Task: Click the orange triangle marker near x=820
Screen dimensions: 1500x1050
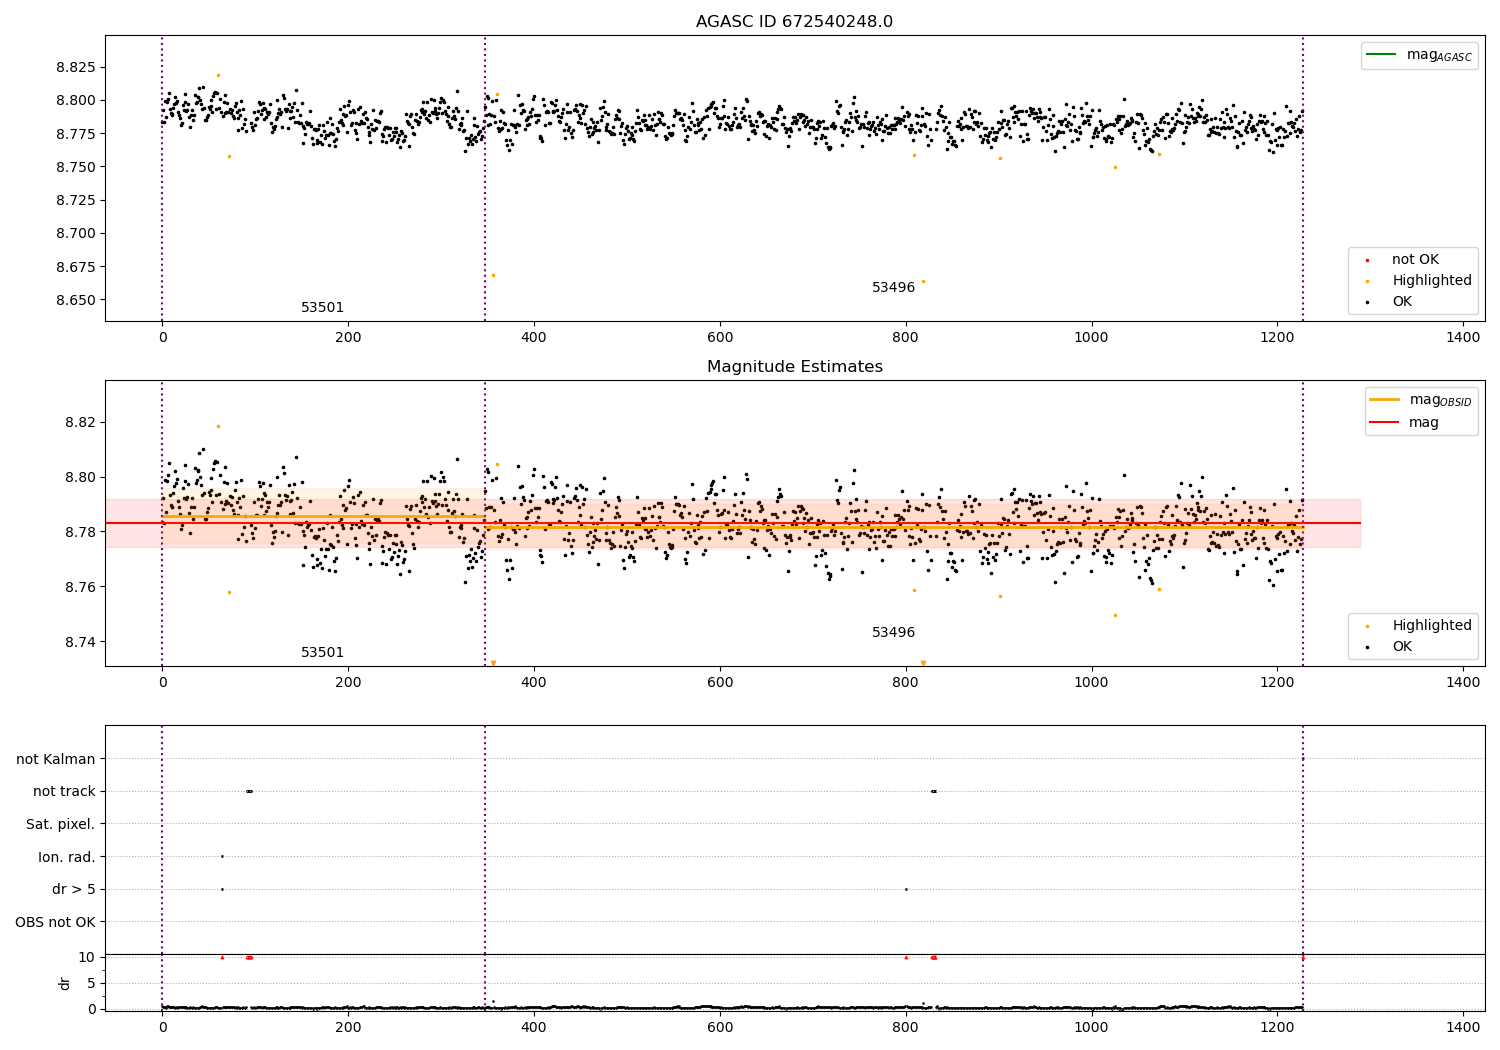Action: (923, 663)
